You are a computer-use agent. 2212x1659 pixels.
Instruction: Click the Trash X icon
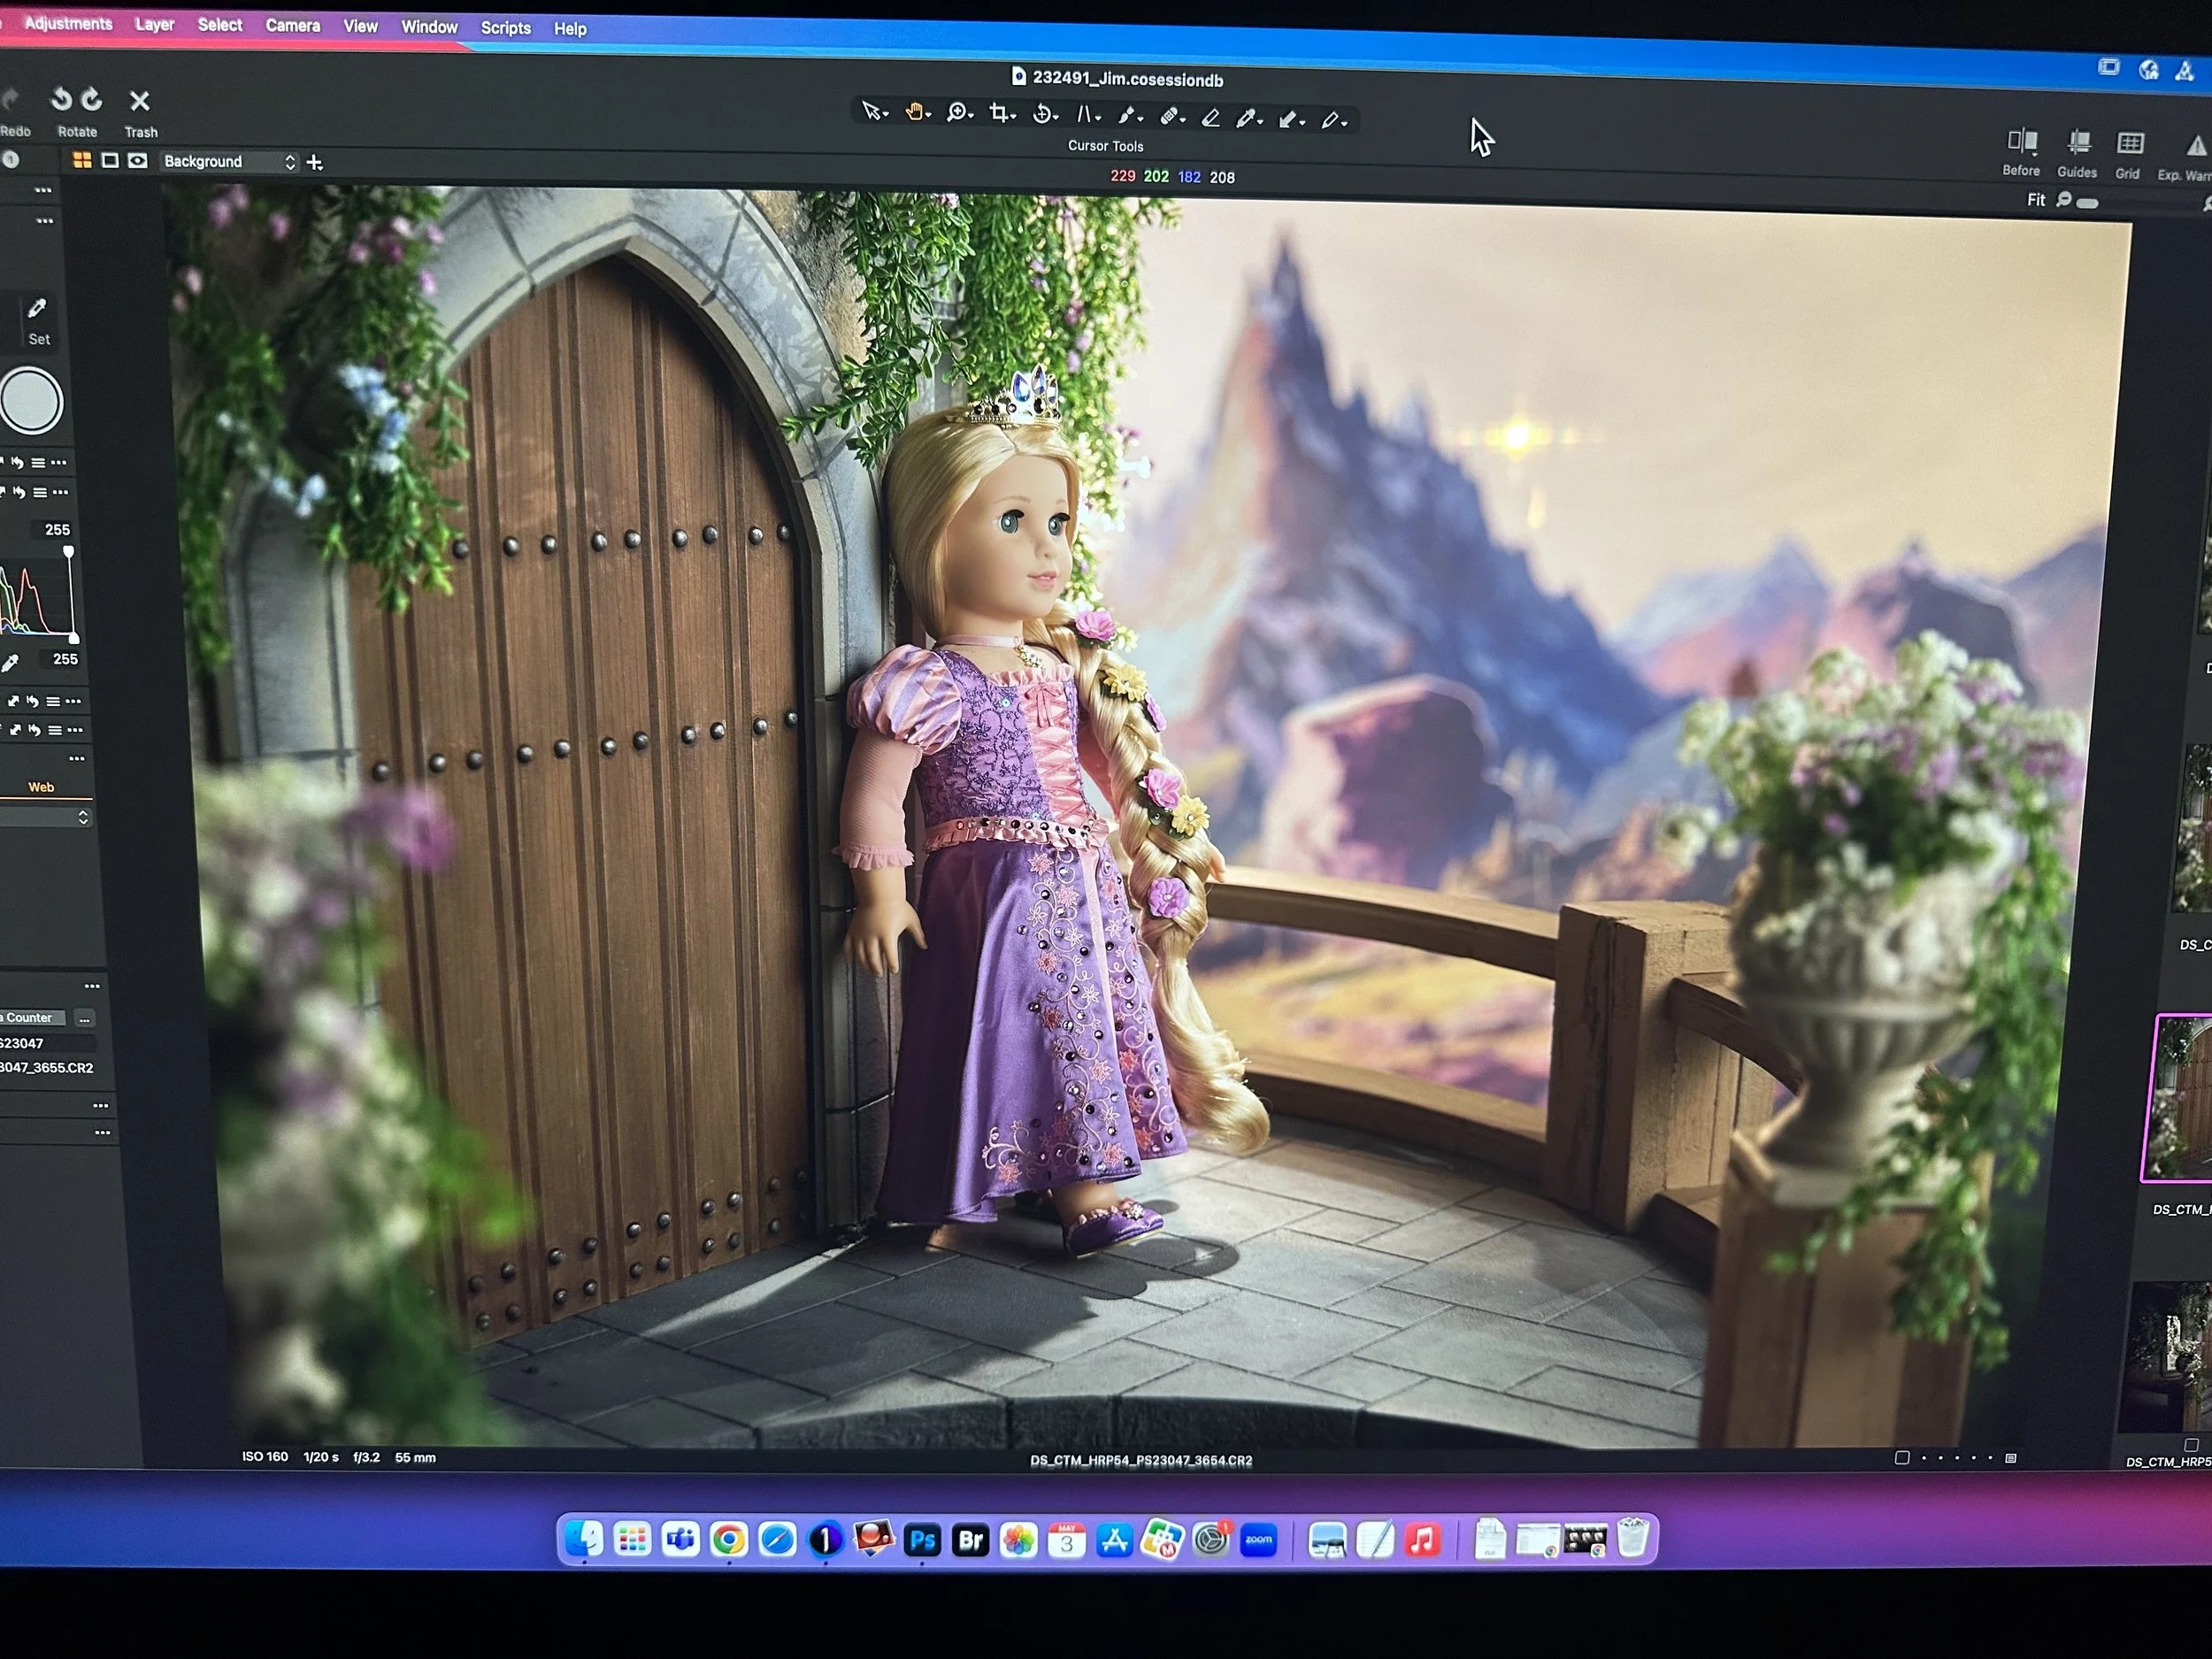(140, 101)
